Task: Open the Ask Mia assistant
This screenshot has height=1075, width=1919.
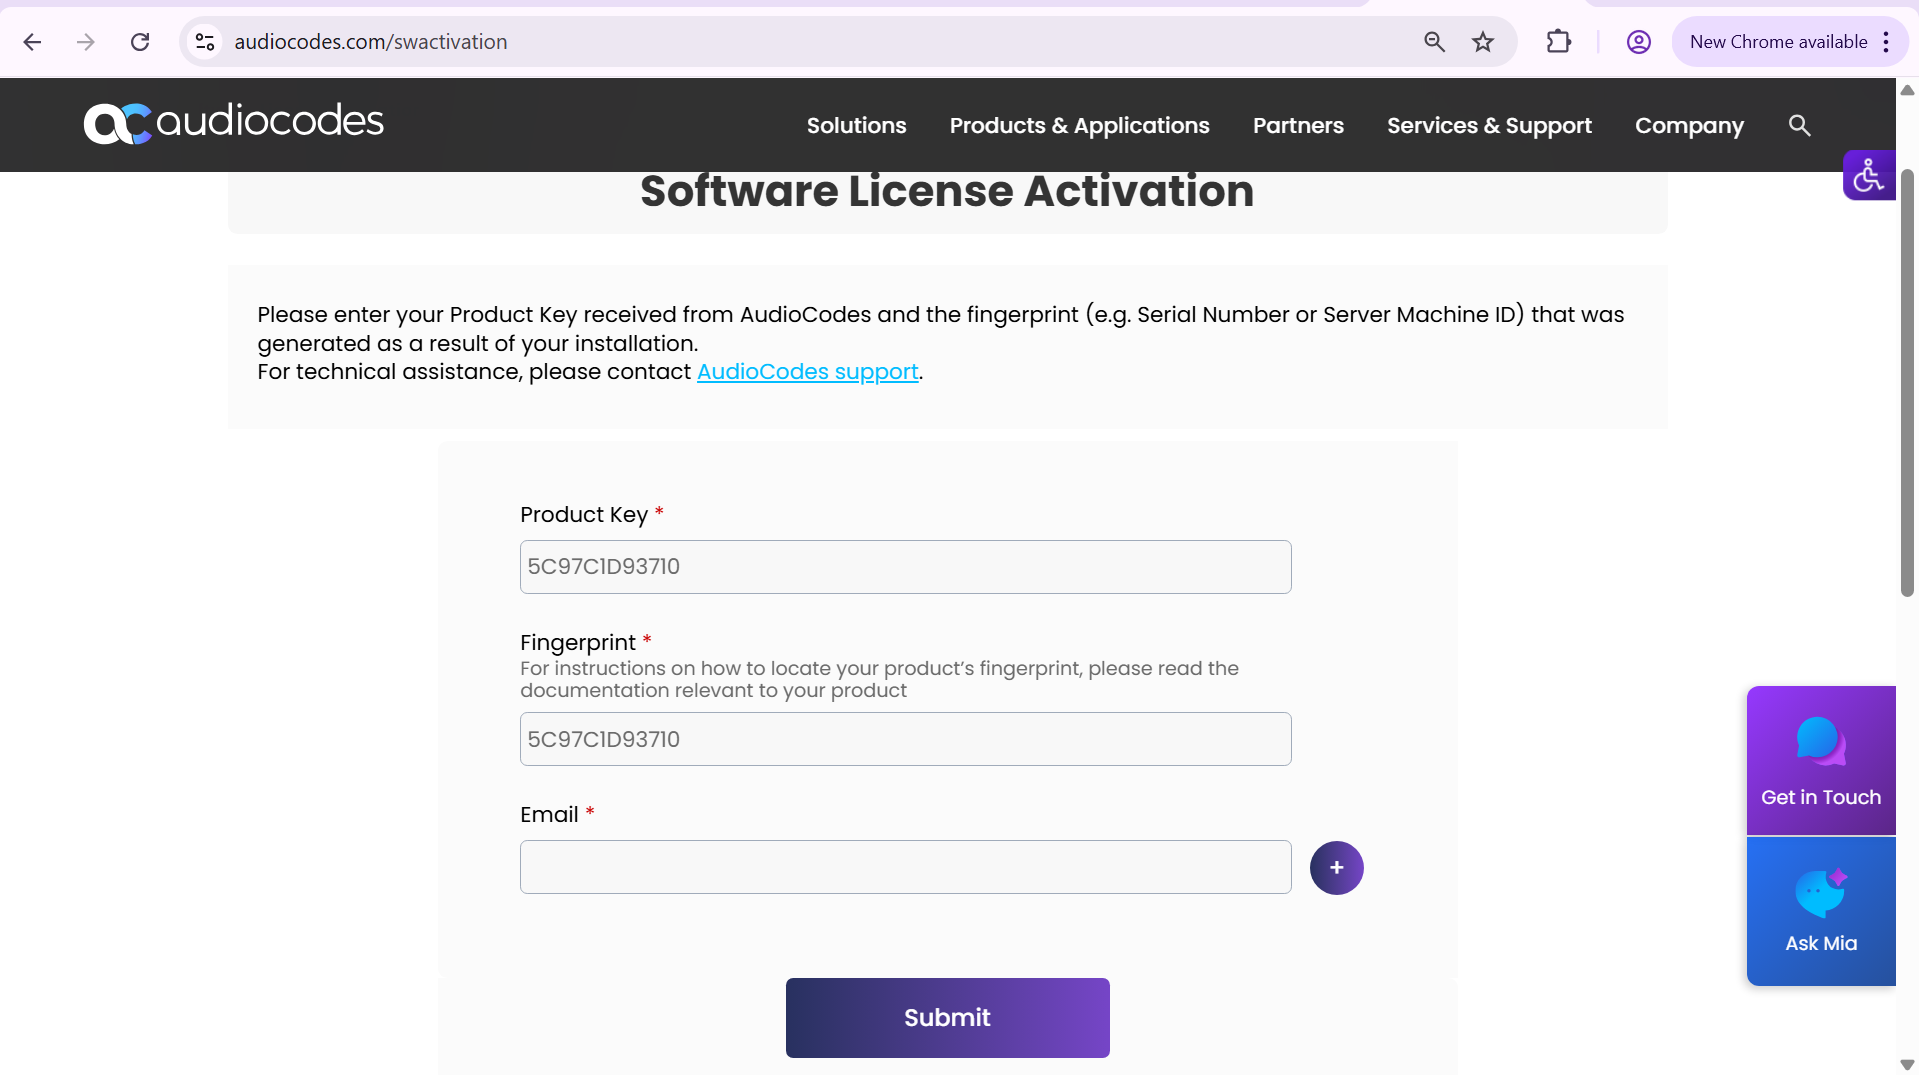Action: (x=1820, y=911)
